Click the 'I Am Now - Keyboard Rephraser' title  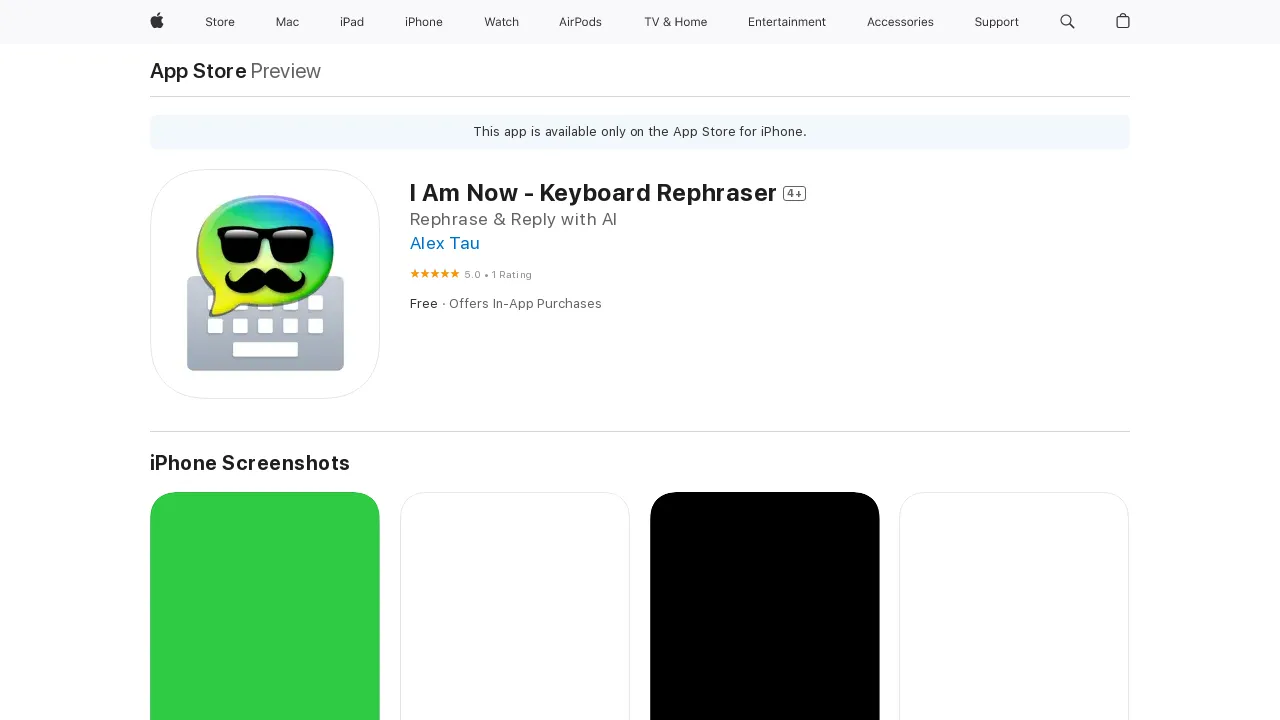pyautogui.click(x=593, y=193)
